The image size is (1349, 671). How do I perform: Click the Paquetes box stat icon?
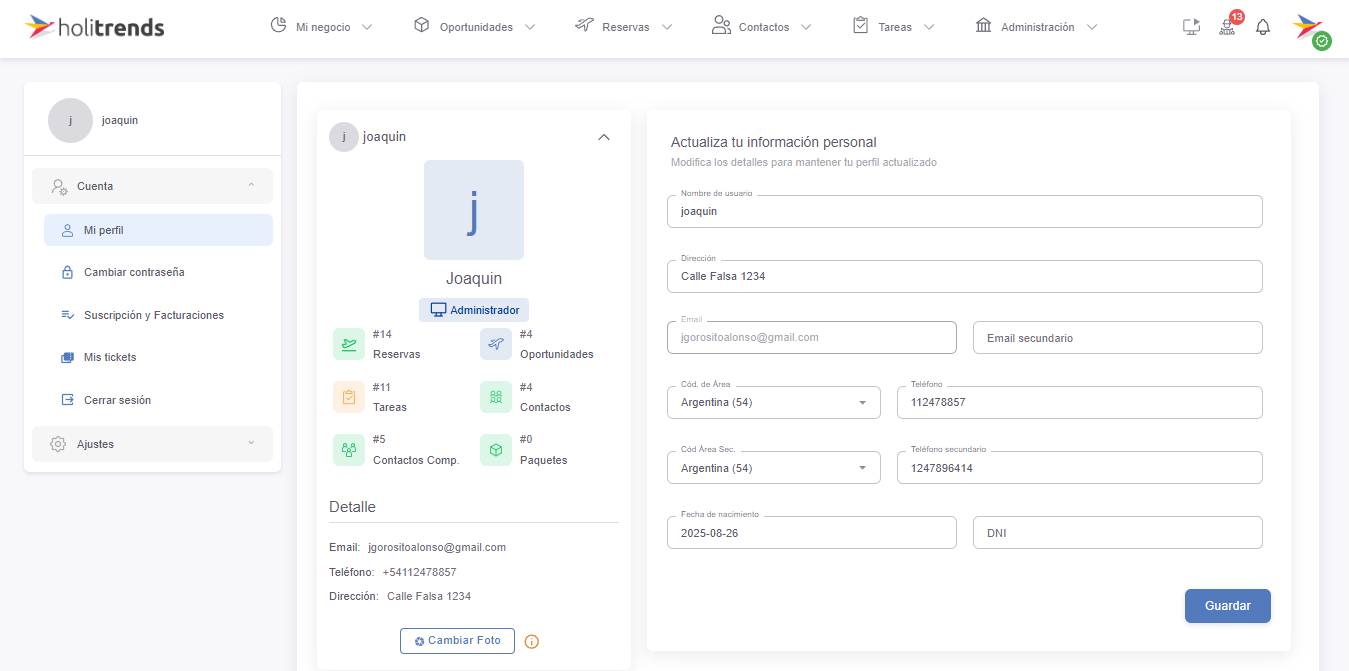tap(496, 450)
